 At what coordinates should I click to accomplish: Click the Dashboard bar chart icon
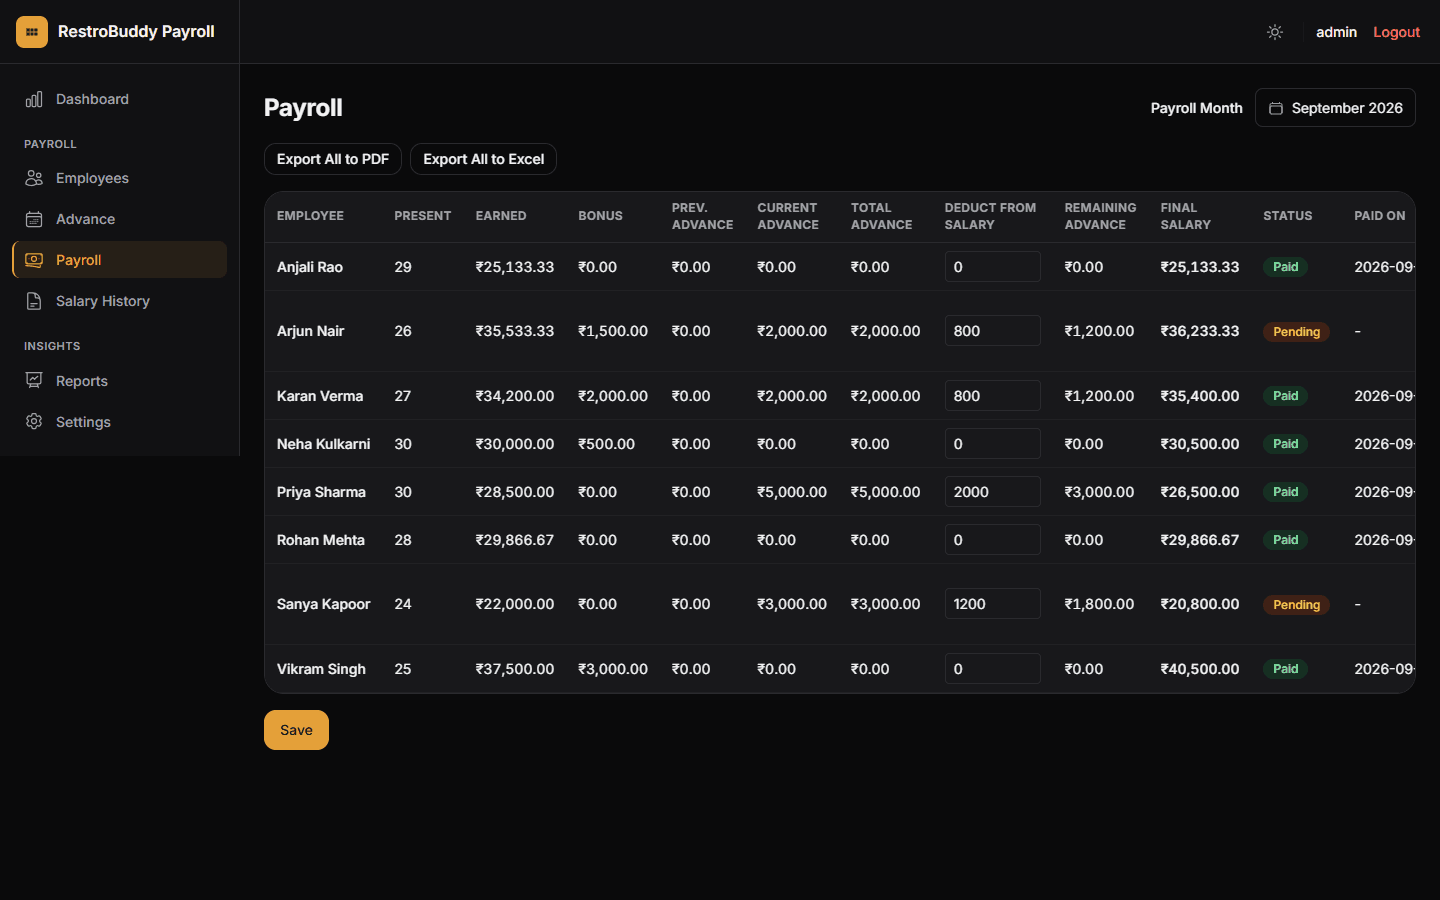tap(34, 99)
